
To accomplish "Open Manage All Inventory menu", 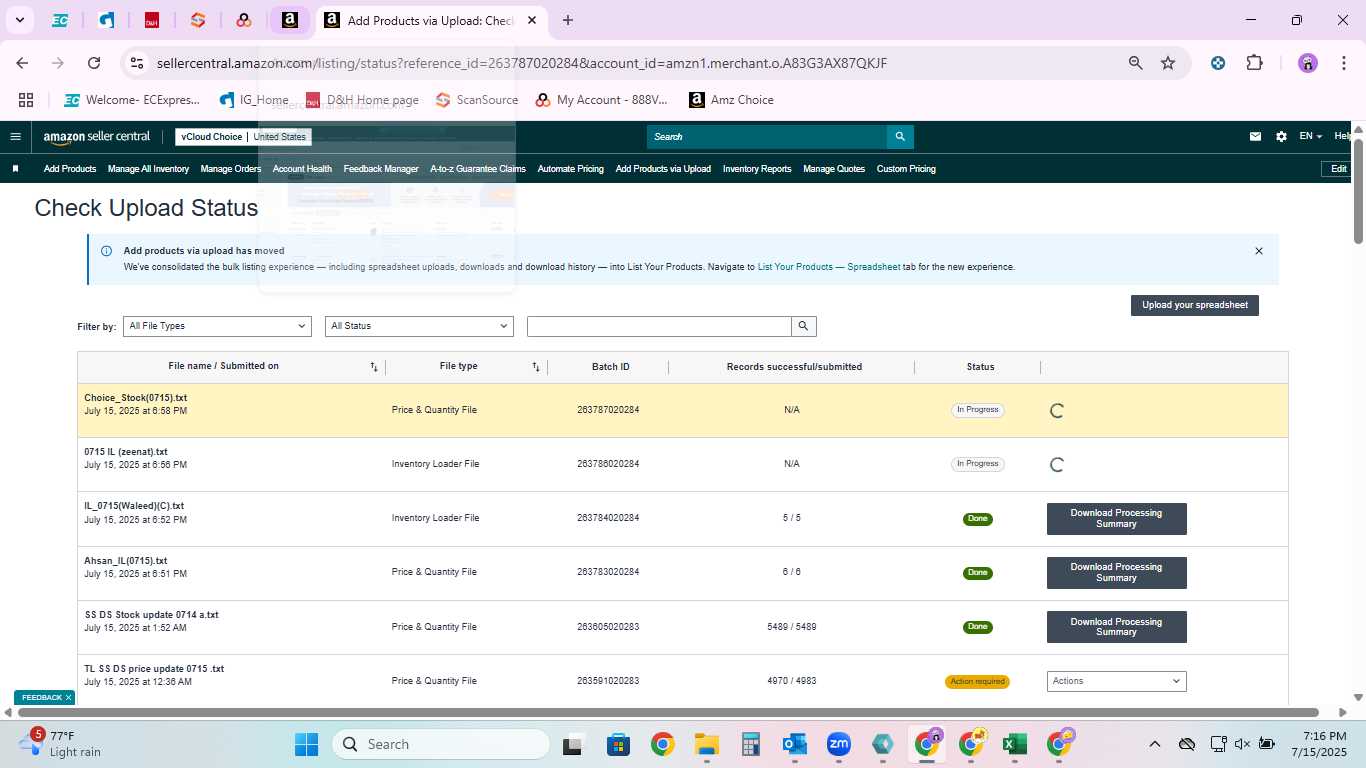I will pyautogui.click(x=148, y=169).
